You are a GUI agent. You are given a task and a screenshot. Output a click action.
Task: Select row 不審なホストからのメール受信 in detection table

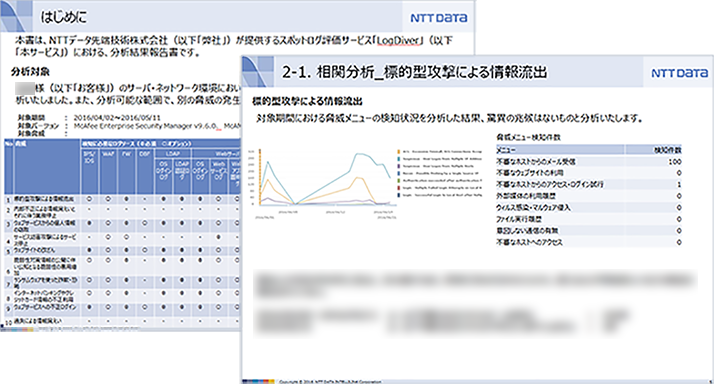point(589,162)
